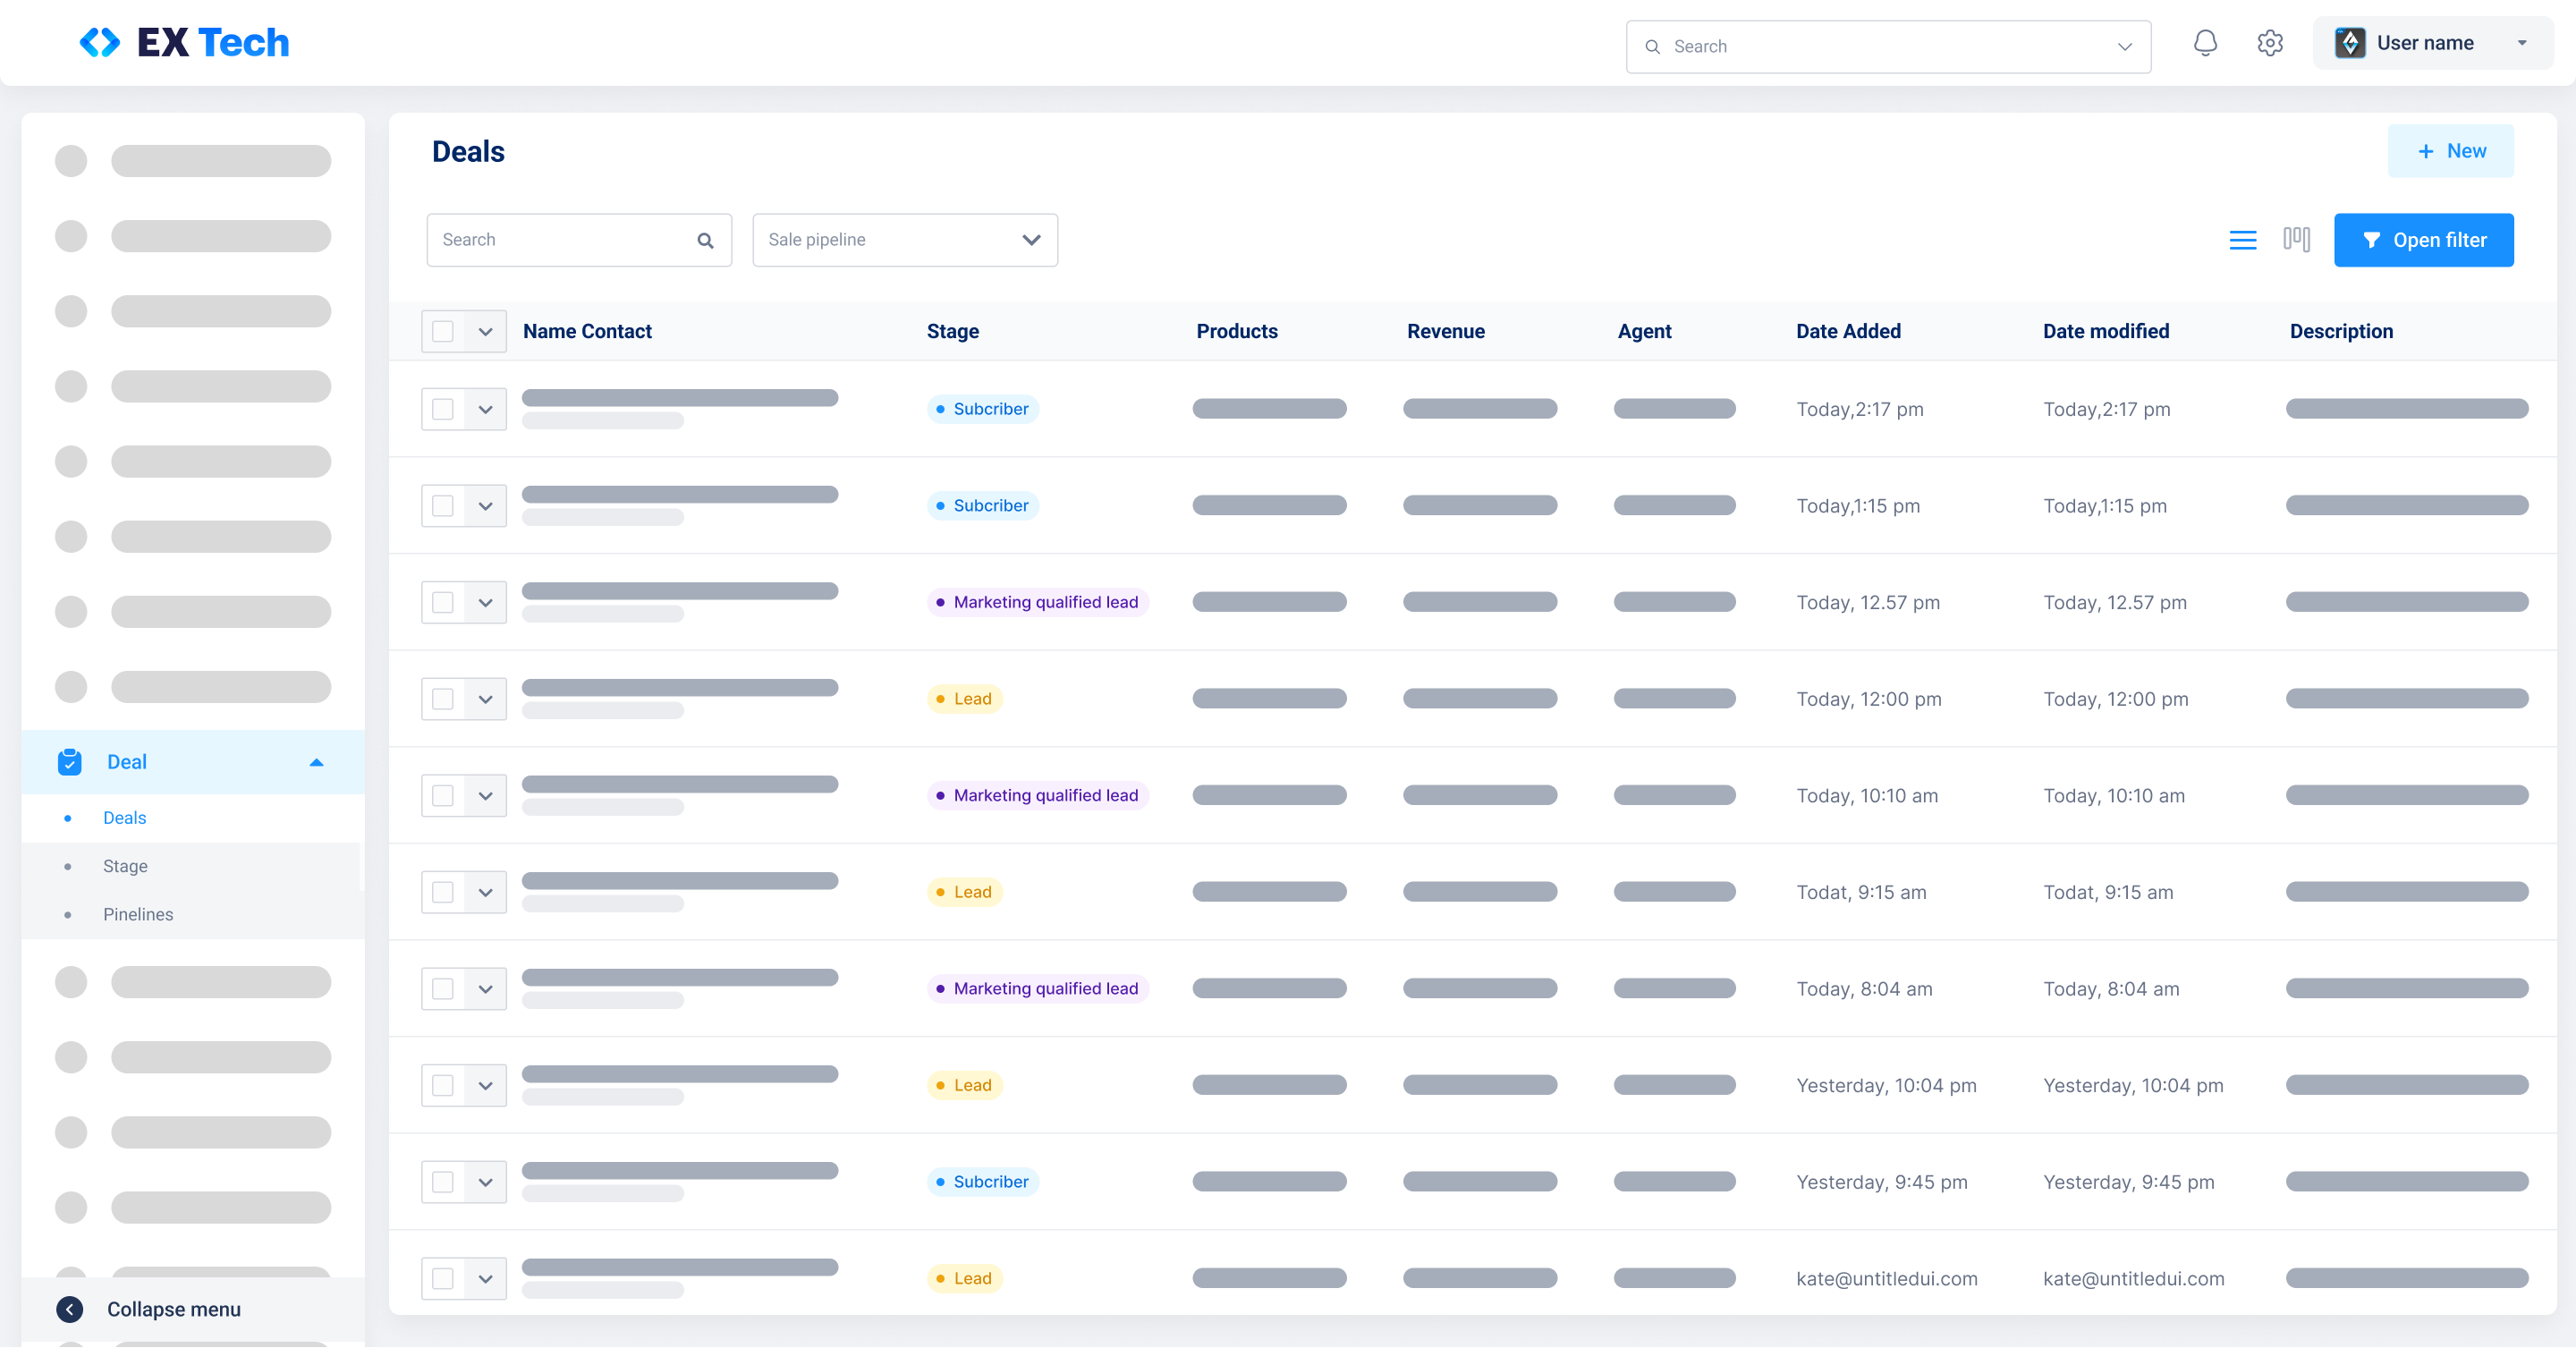Click the Collapse menu arrow icon
This screenshot has width=2576, height=1348.
(x=70, y=1309)
